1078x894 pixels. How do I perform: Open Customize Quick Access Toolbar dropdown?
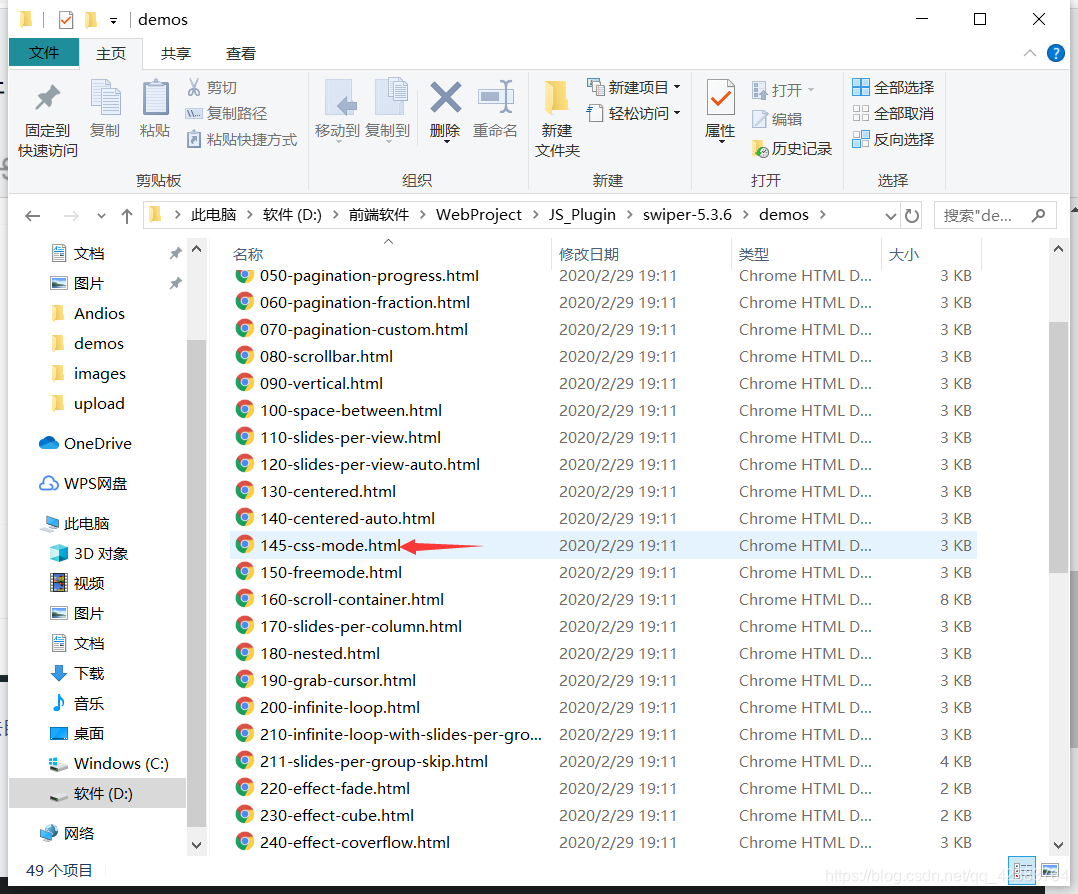point(113,21)
